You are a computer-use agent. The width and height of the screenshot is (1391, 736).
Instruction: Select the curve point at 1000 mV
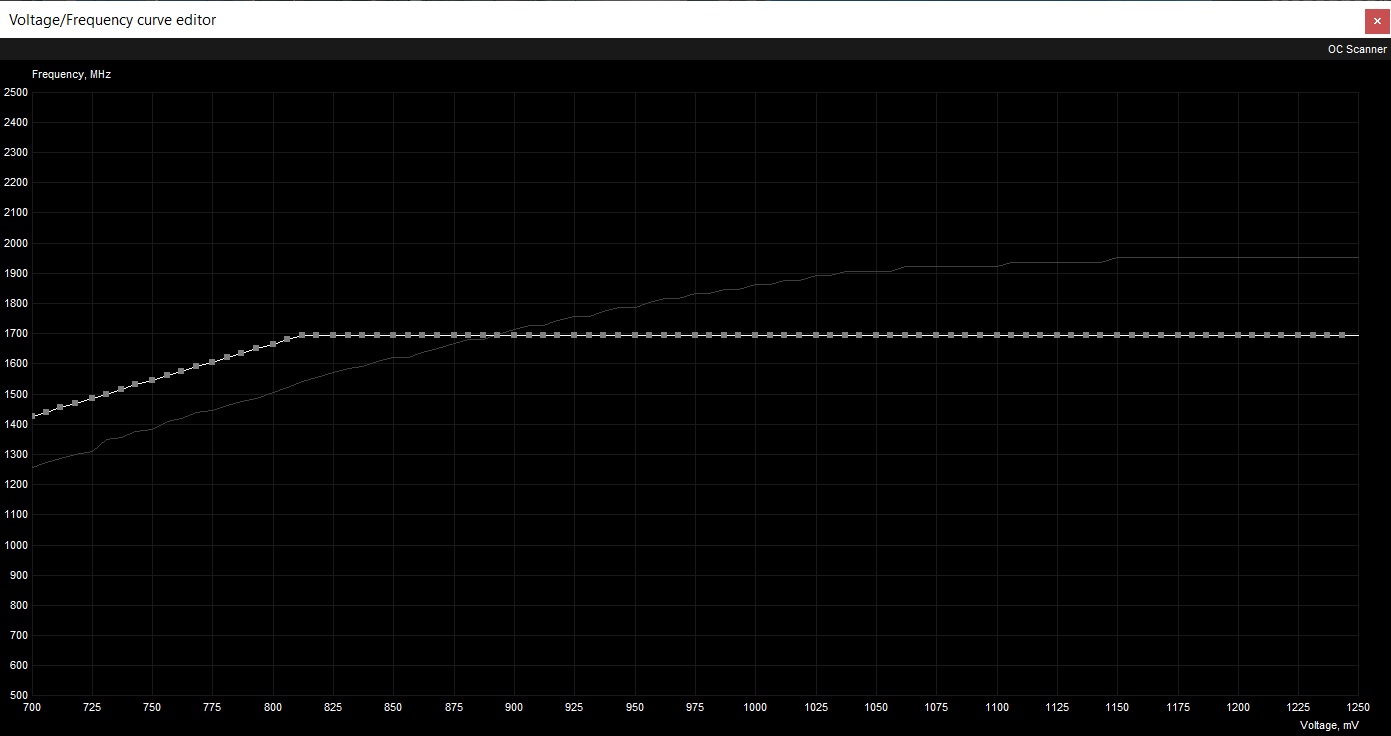coord(755,335)
